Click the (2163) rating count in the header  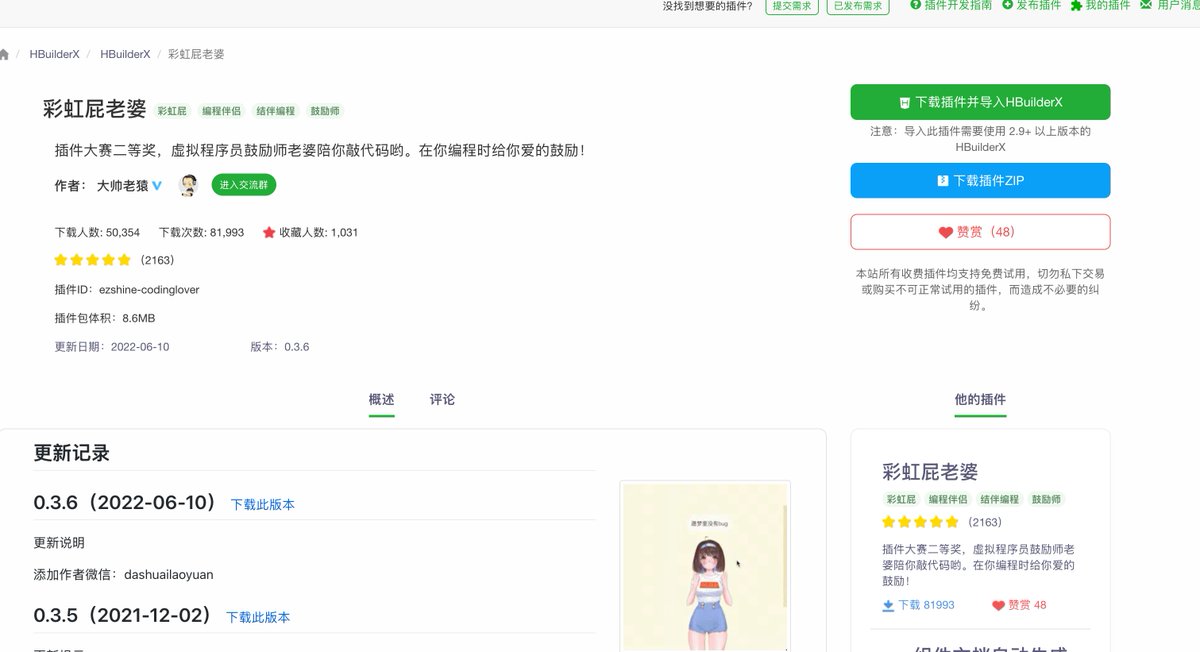coord(157,260)
